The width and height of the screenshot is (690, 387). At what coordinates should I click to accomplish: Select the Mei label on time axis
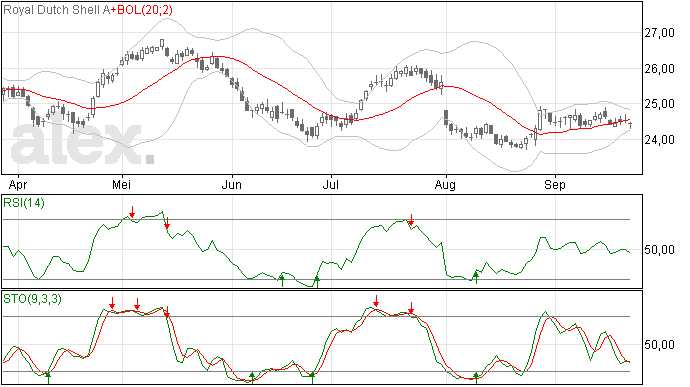[x=121, y=184]
